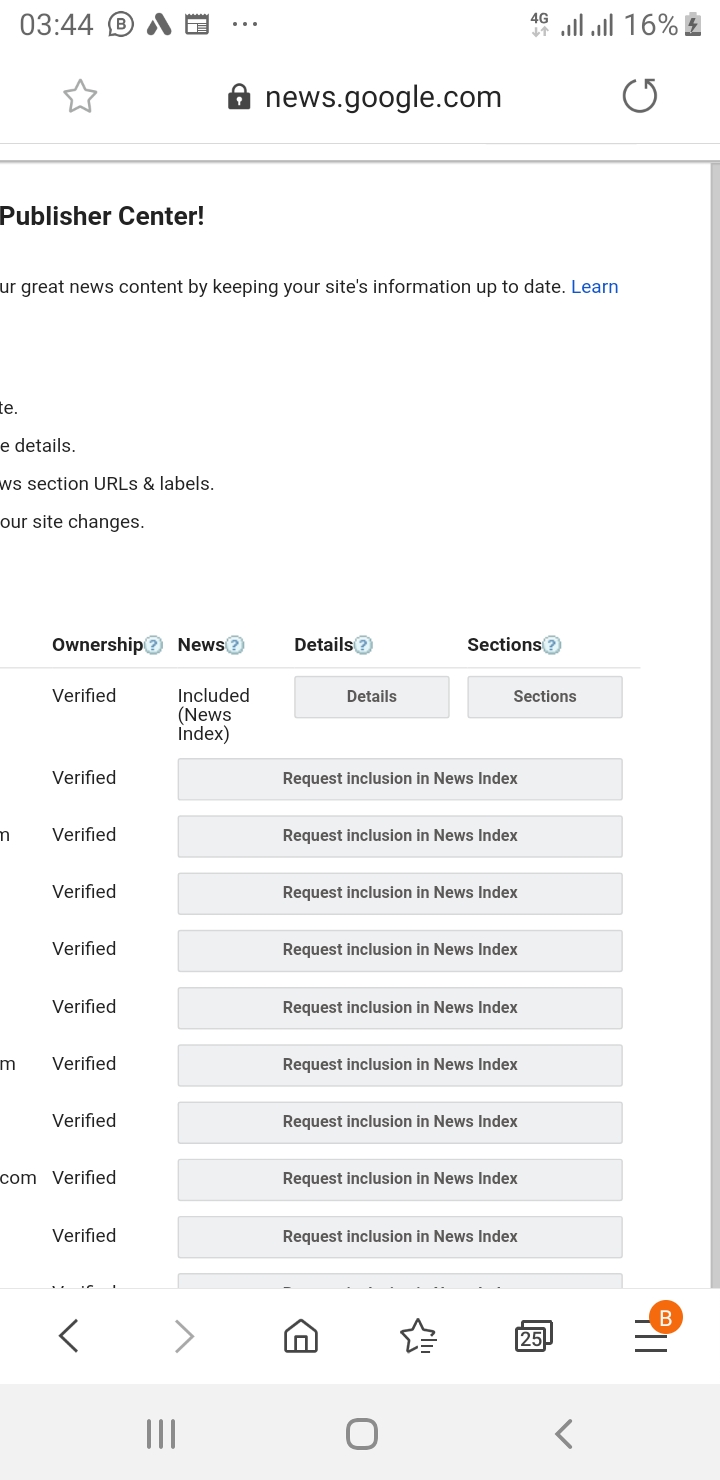Tap the three-dot overflow in status bar
The image size is (720, 1480).
[245, 25]
